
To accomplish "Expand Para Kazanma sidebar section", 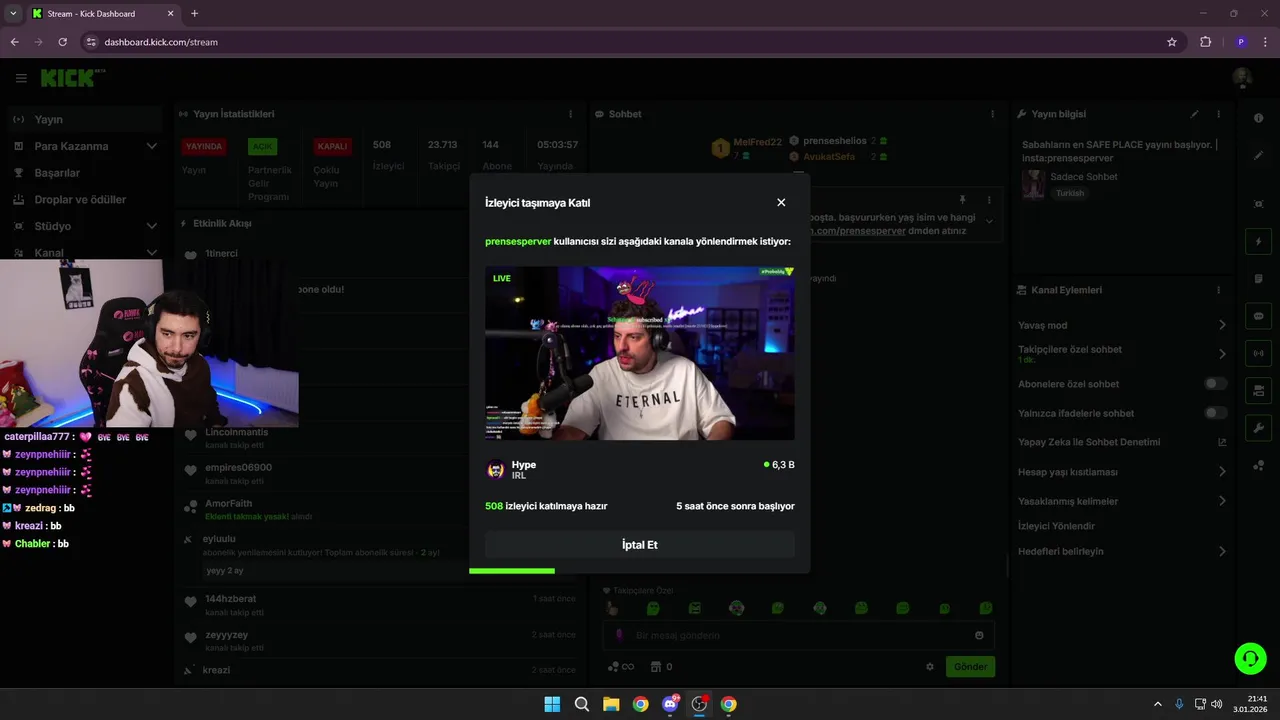I will tap(151, 146).
